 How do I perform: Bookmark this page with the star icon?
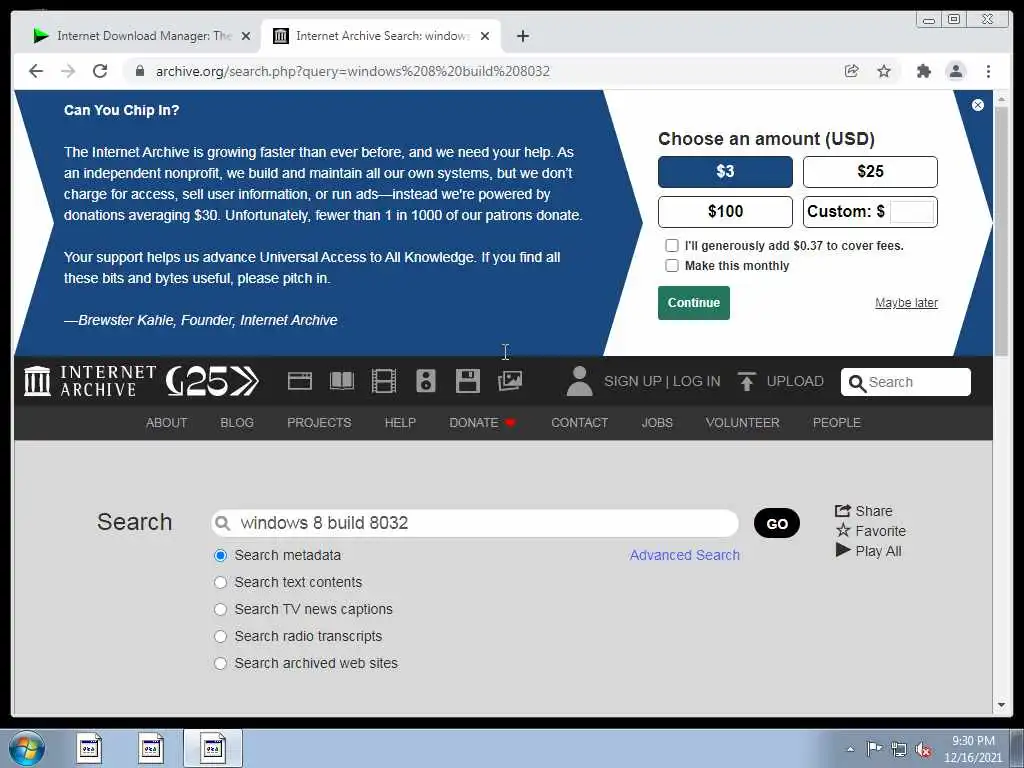[x=884, y=71]
